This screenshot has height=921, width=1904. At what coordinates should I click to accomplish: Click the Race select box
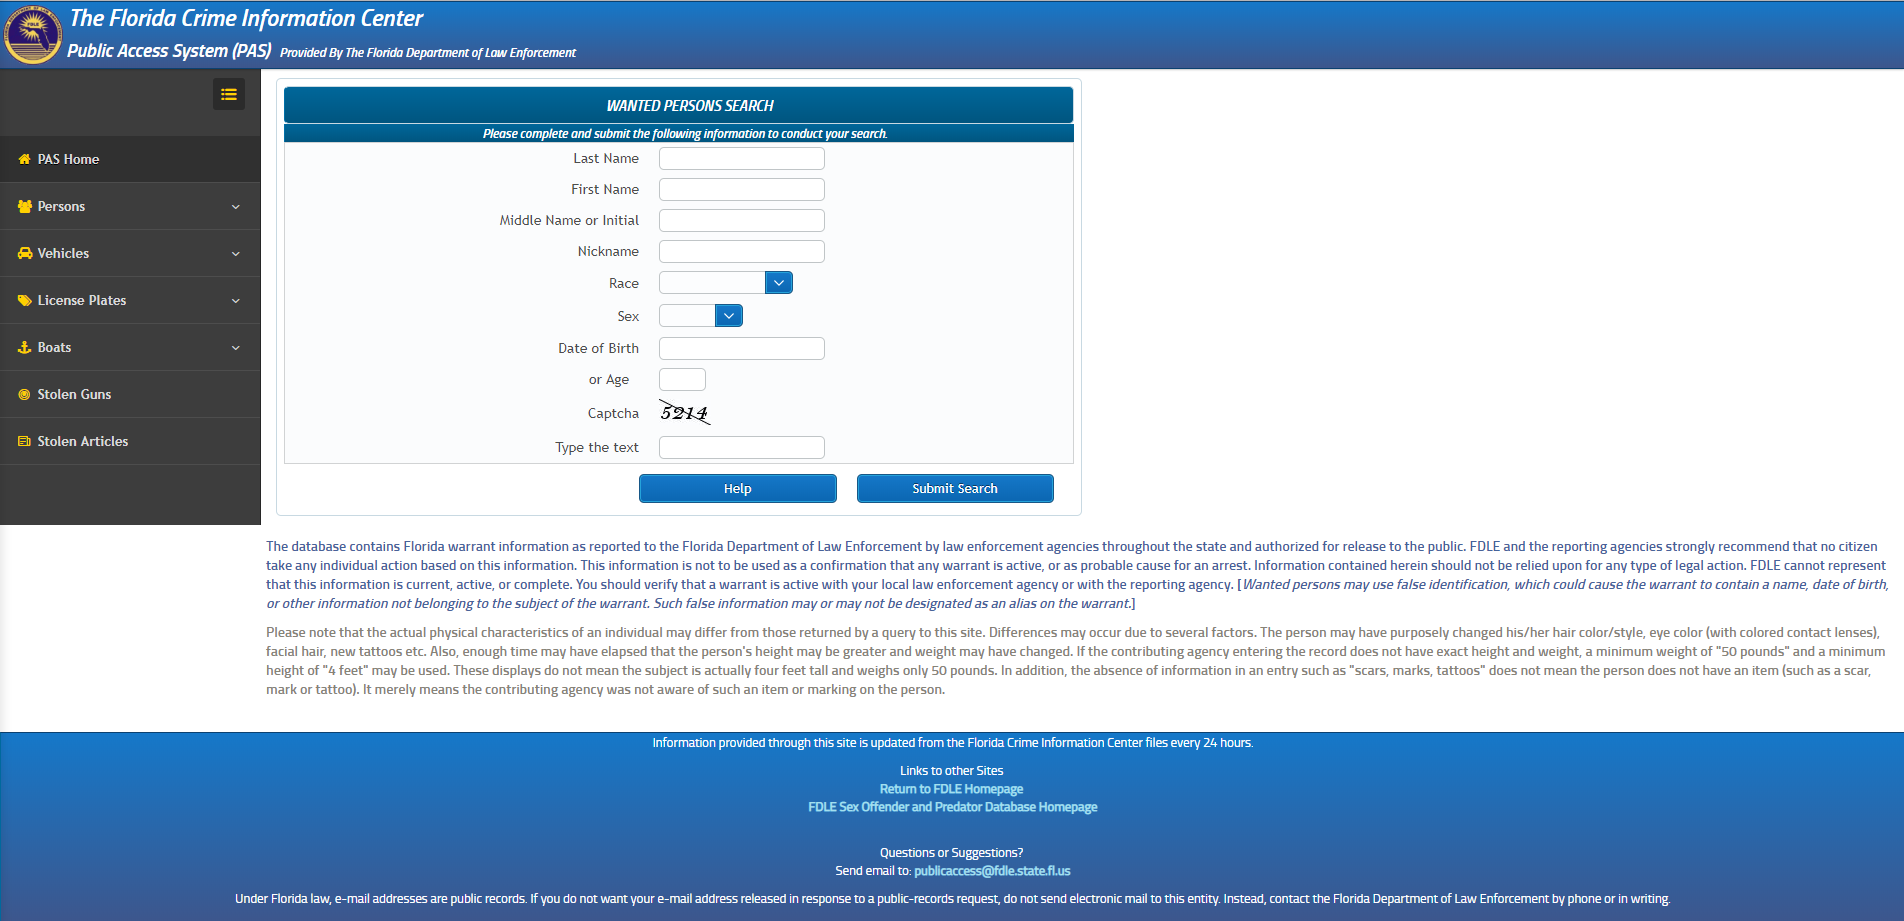[726, 283]
